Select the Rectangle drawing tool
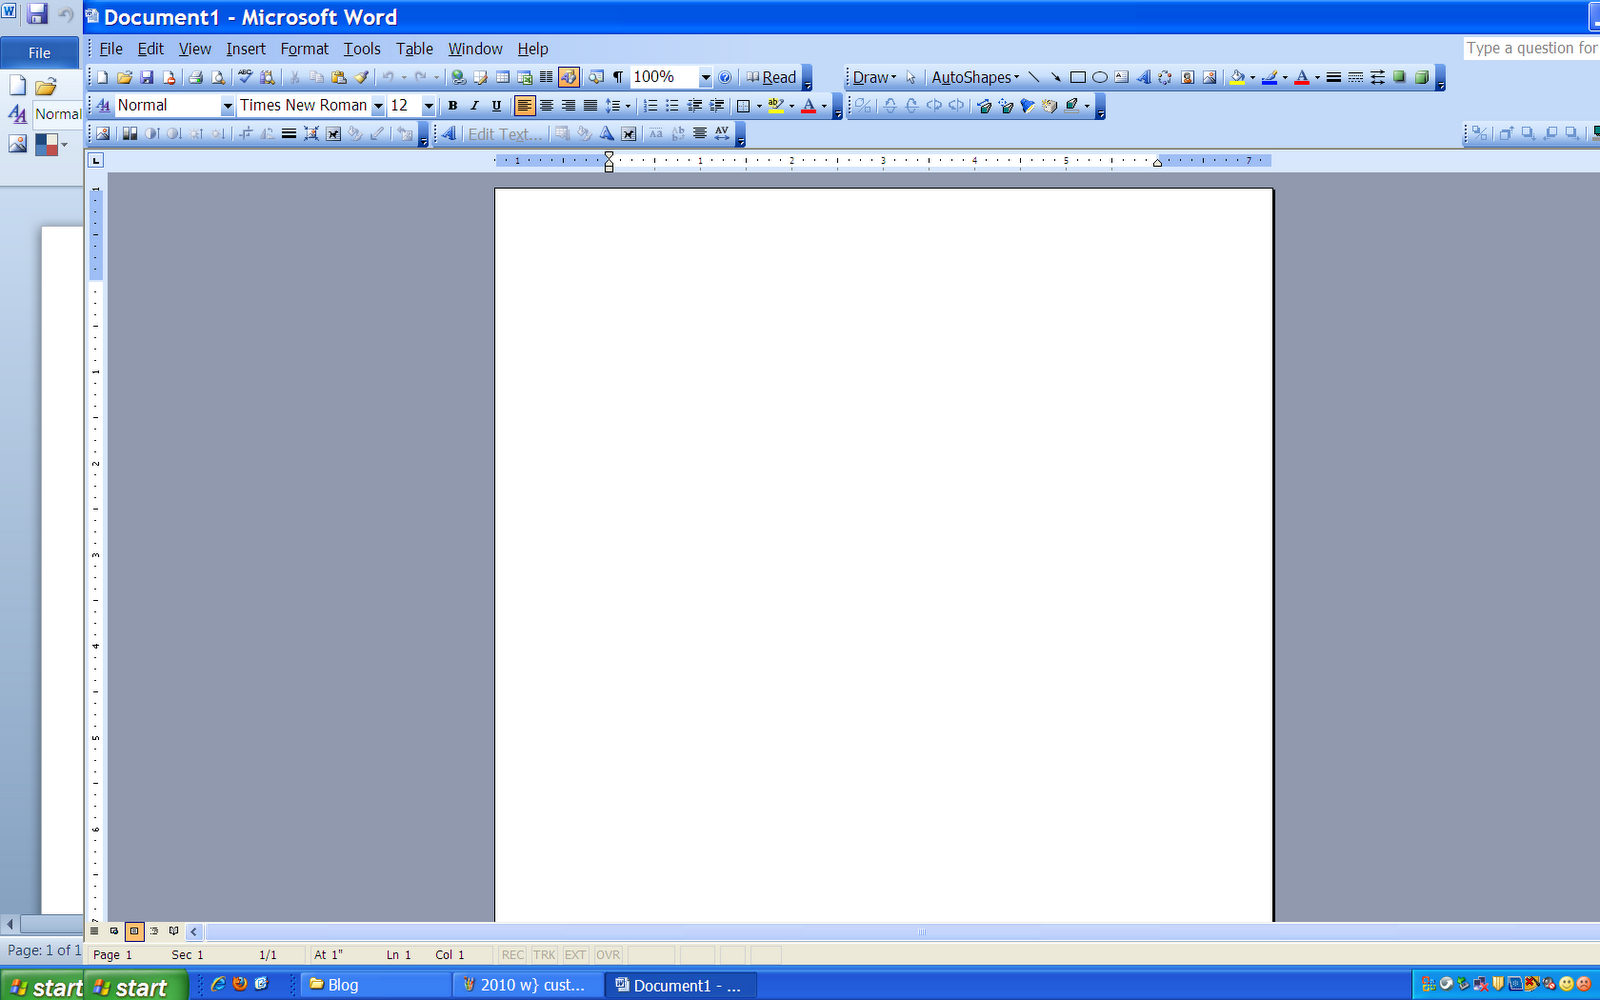The width and height of the screenshot is (1600, 1000). click(1077, 77)
